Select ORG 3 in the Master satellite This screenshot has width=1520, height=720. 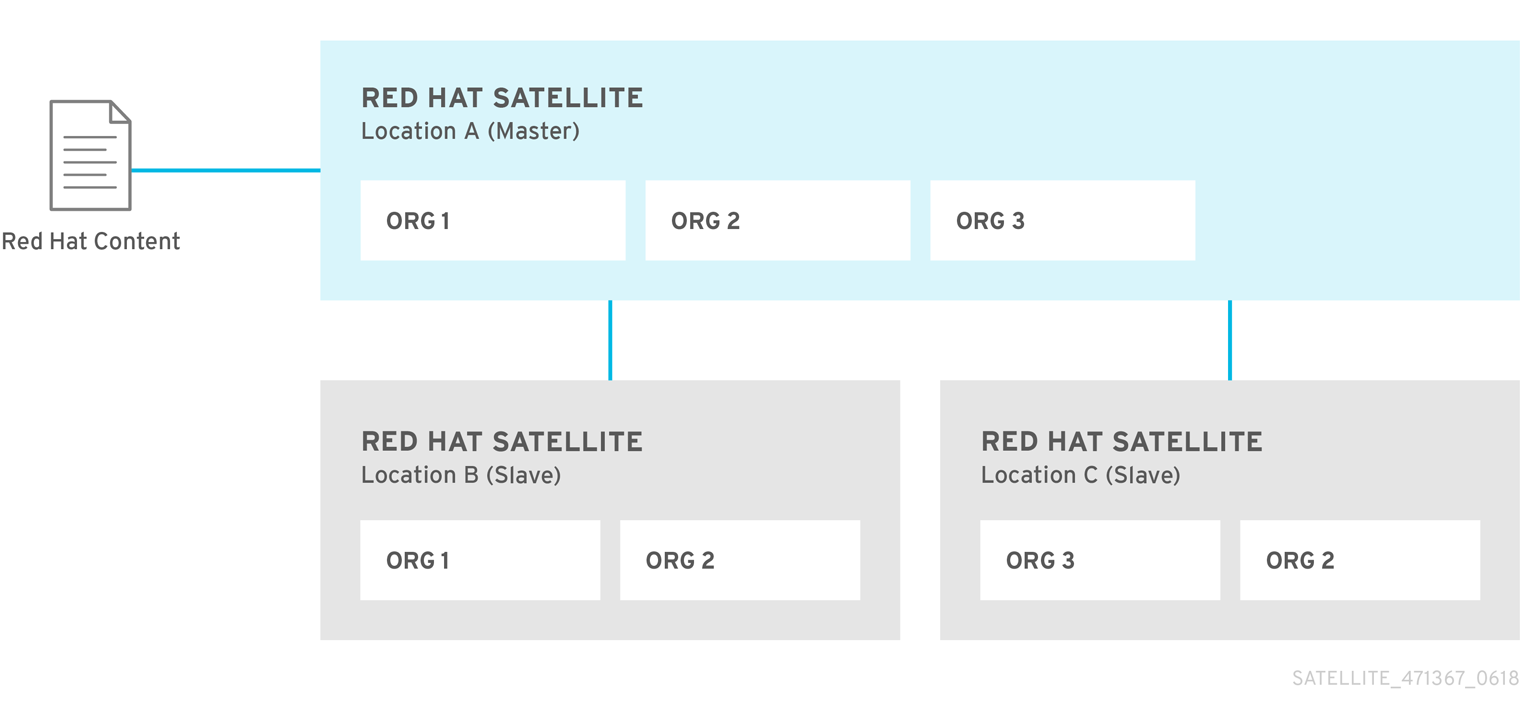point(1062,220)
